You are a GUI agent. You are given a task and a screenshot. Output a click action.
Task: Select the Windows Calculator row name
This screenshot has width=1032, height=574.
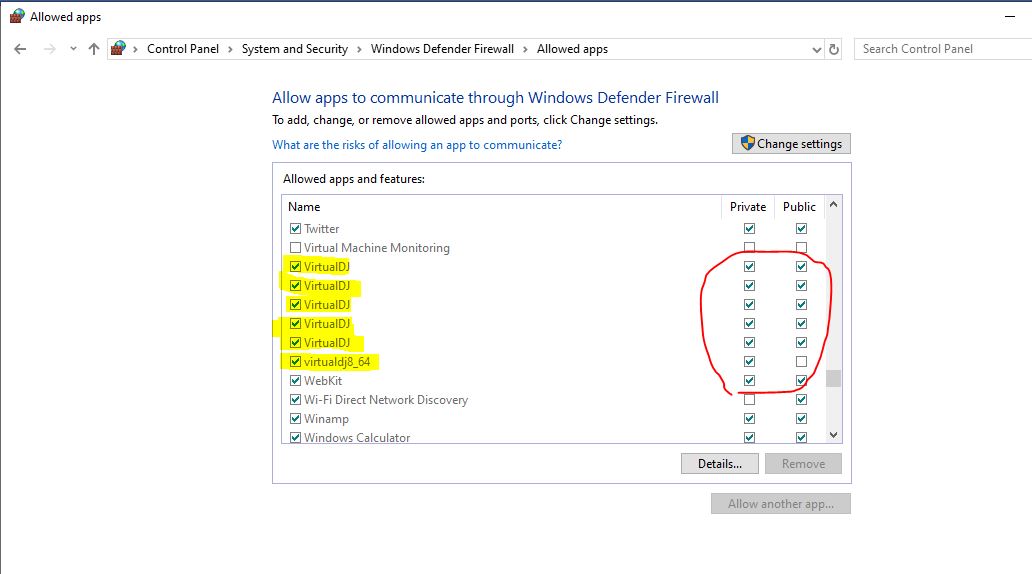(357, 437)
